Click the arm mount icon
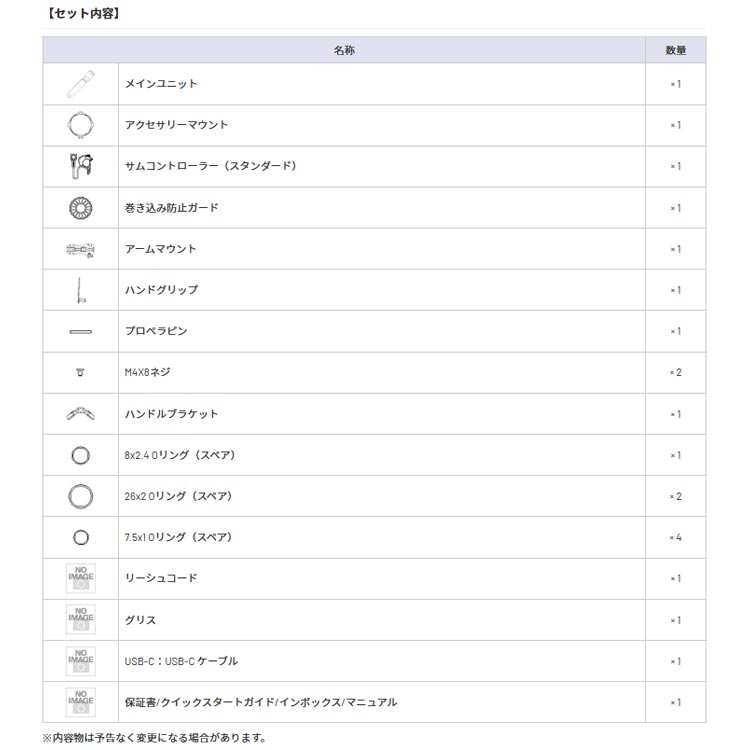Viewport: 750px width, 750px height. coord(80,249)
